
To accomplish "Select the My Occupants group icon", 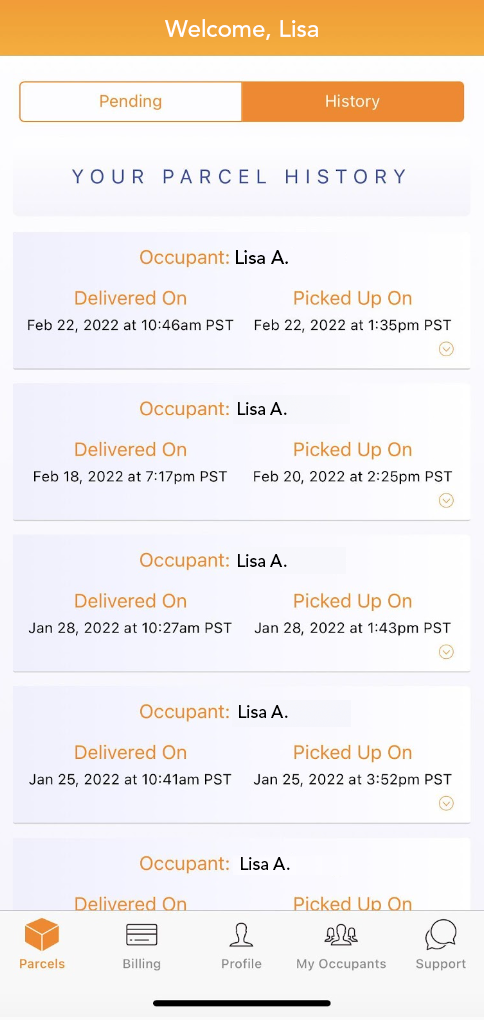I will point(341,935).
